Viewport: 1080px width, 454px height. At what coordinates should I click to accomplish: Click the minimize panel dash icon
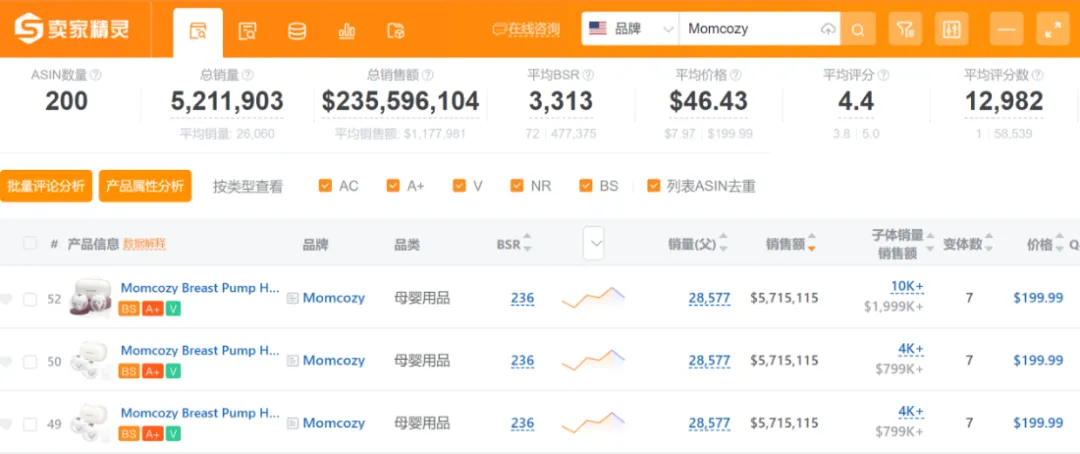click(x=1006, y=29)
